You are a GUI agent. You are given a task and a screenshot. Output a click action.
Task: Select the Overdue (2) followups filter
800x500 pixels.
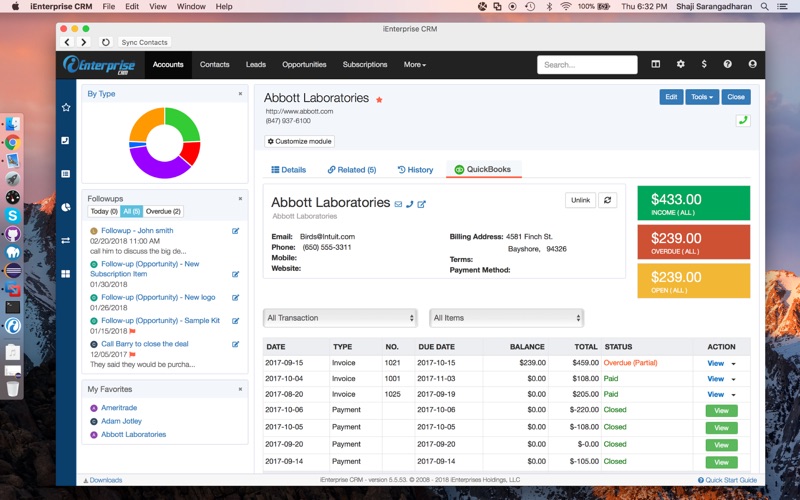coord(163,211)
